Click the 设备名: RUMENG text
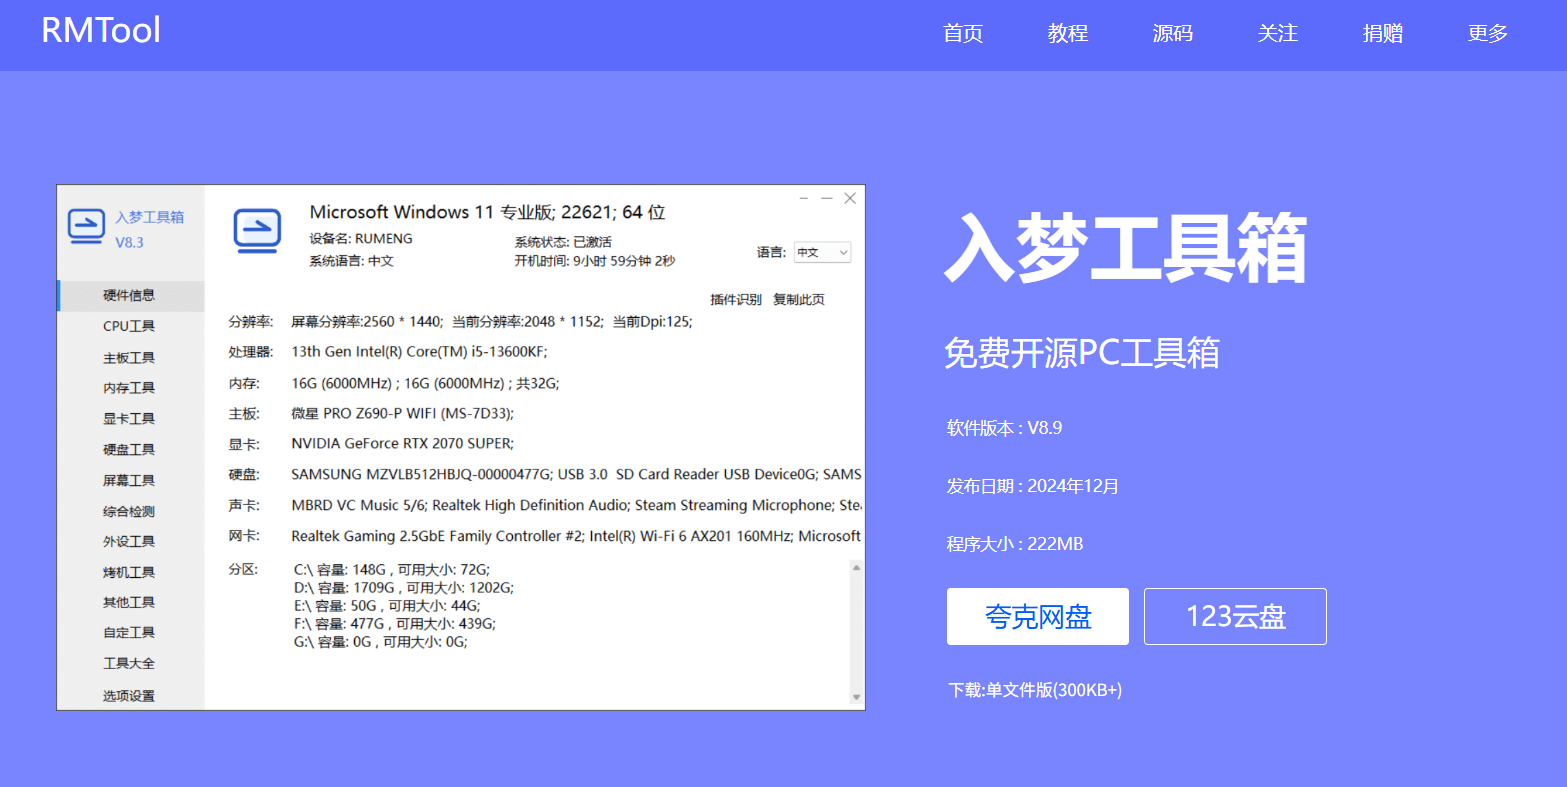This screenshot has width=1567, height=787. click(x=361, y=239)
